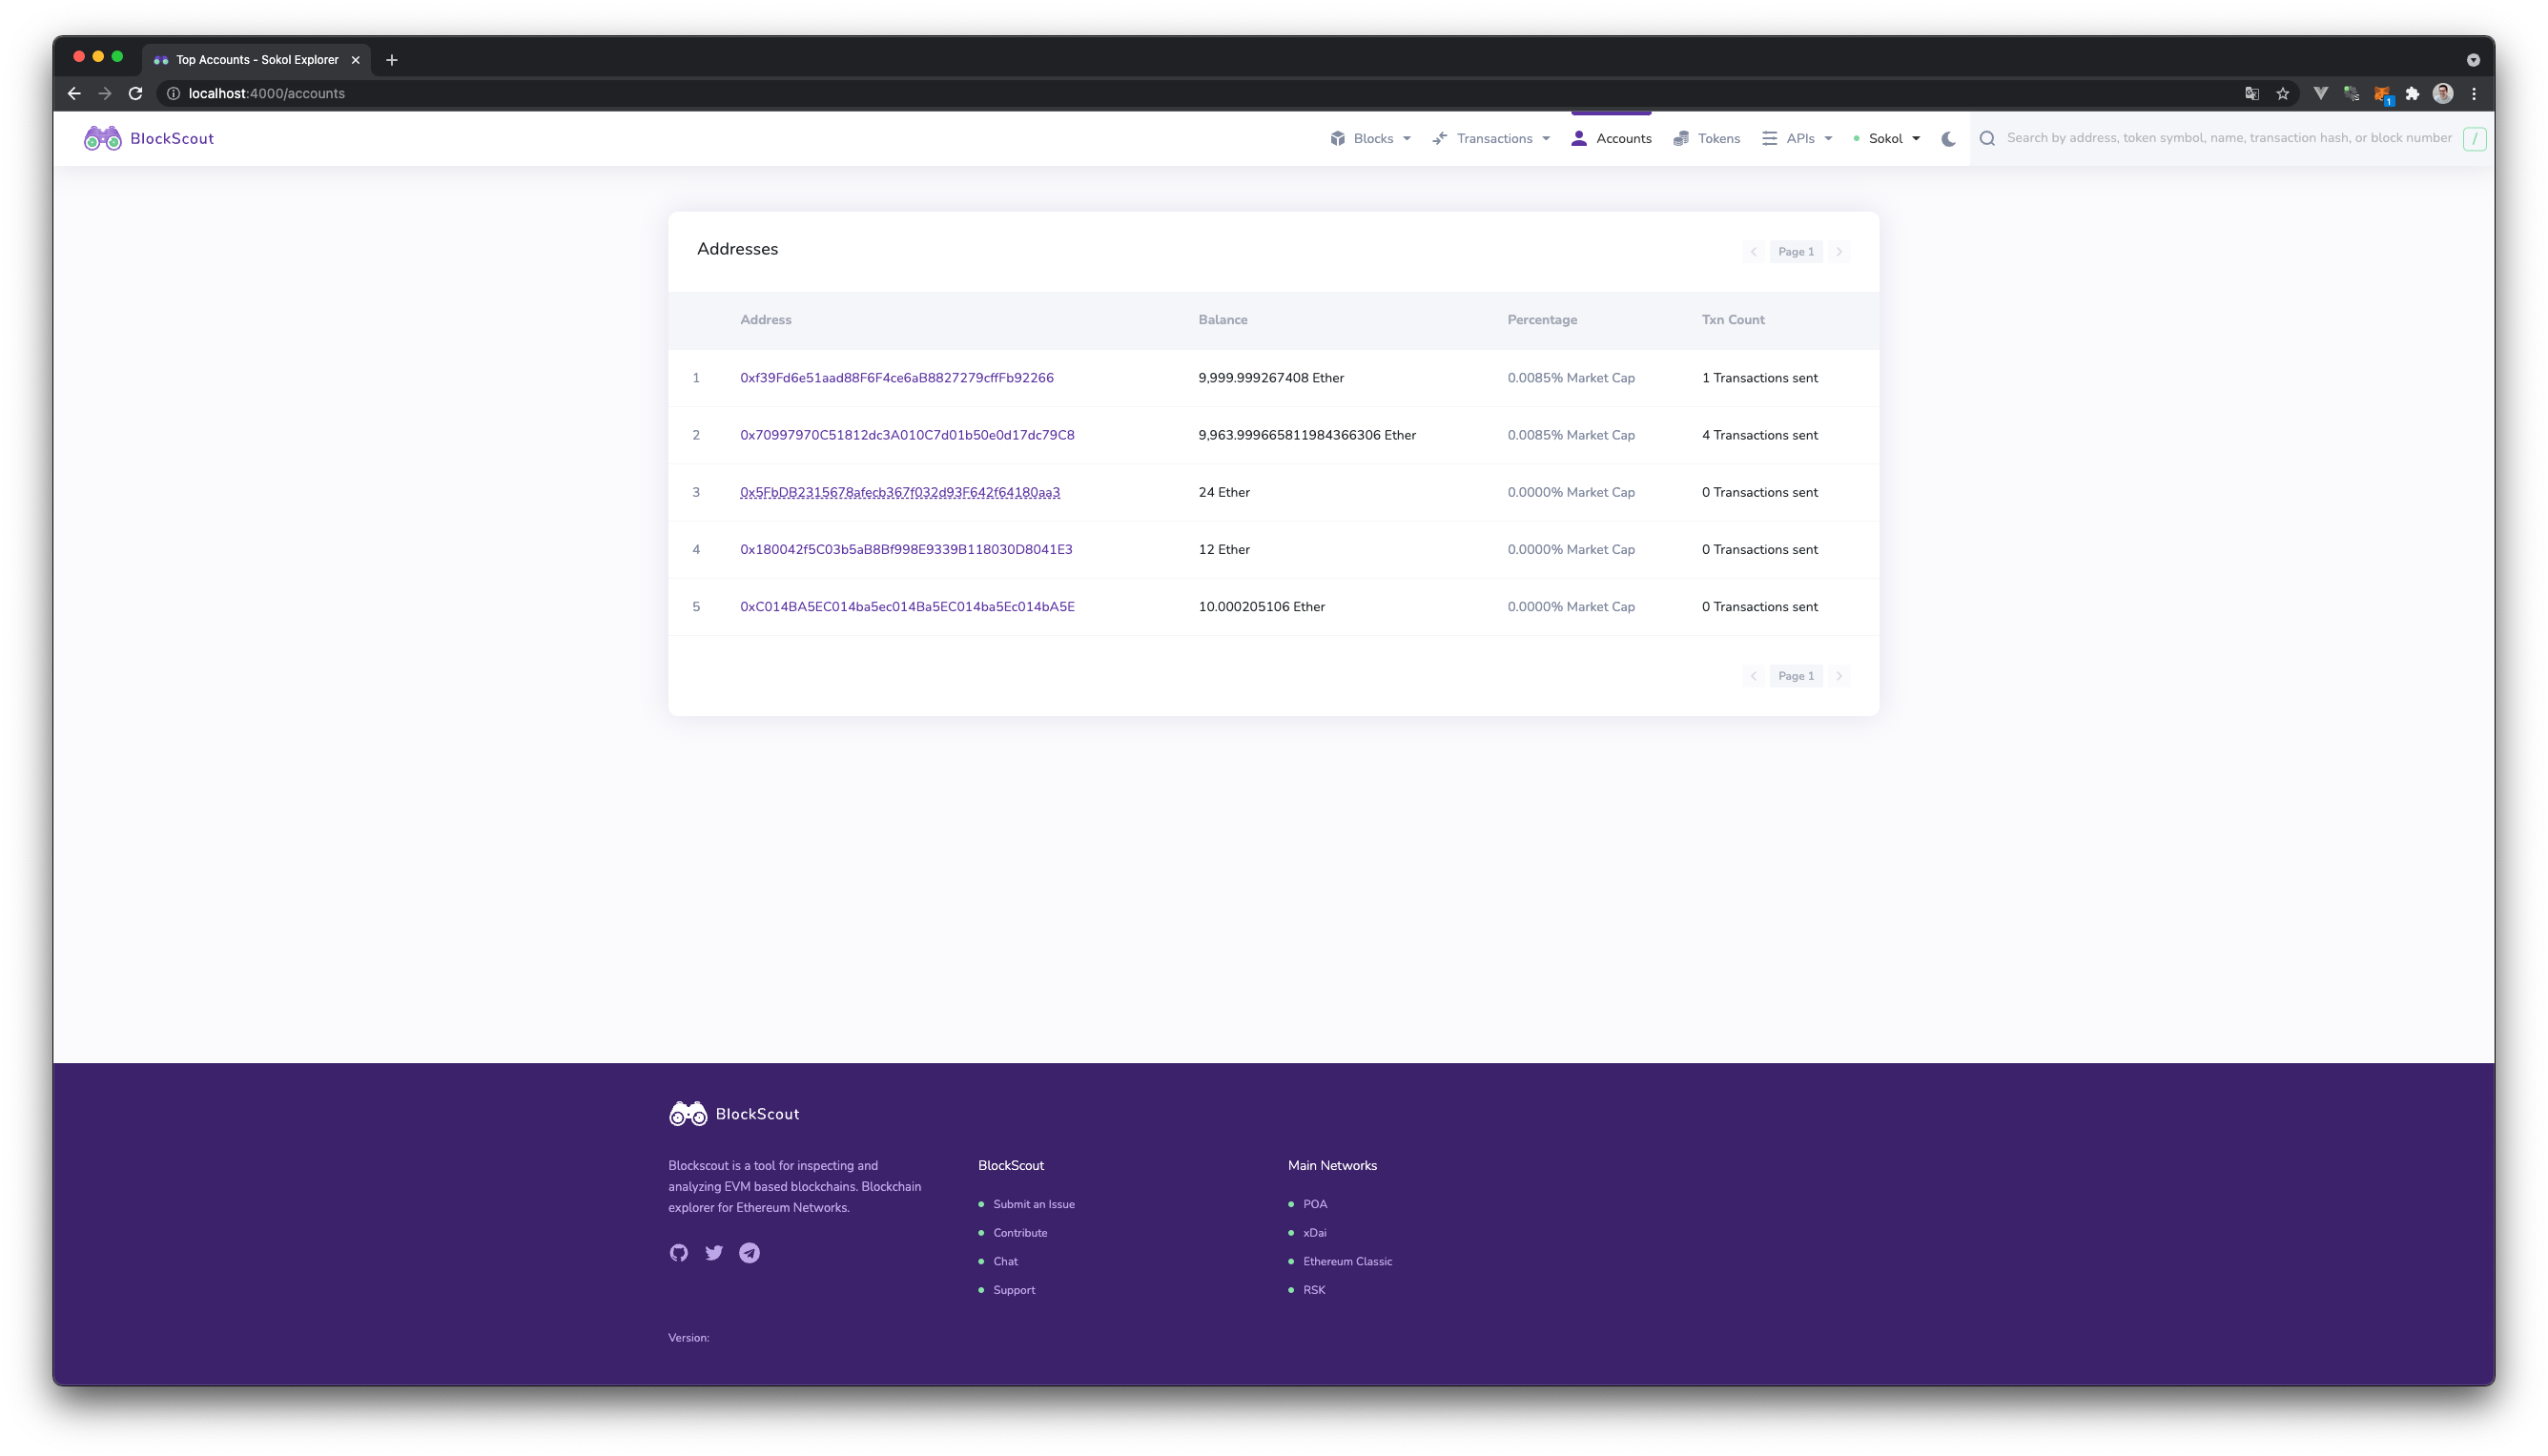The height and width of the screenshot is (1456, 2548).
Task: Open address 0xf39Fd6e51aad88F6F4ce6aB8827279cffFb92266
Action: (896, 378)
